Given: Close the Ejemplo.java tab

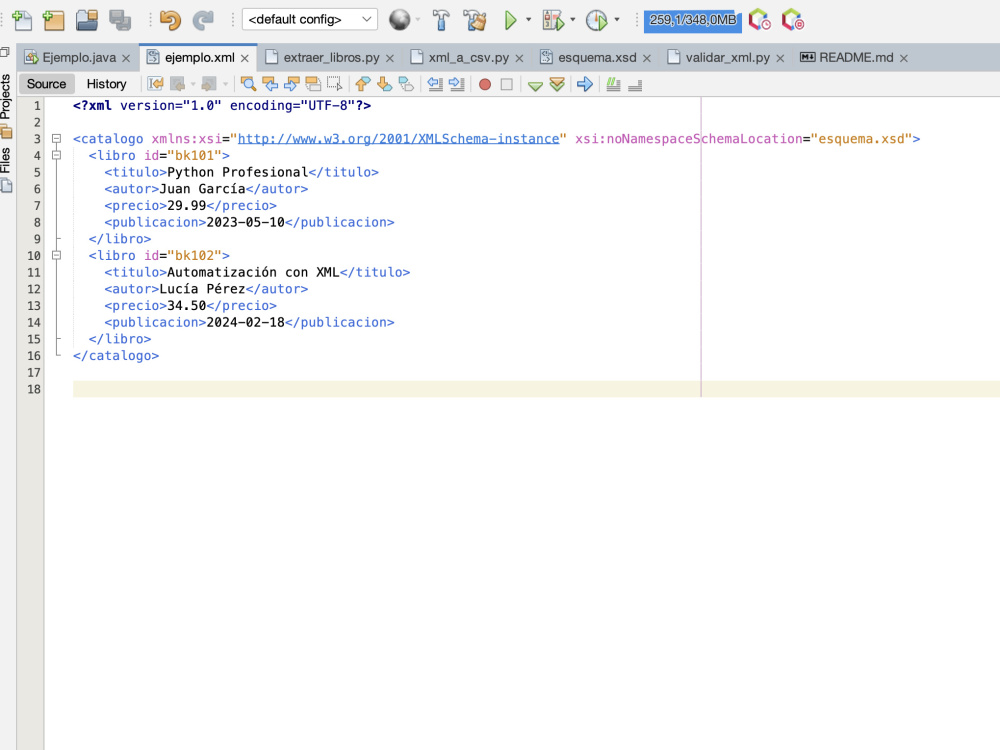Looking at the screenshot, I should (126, 58).
